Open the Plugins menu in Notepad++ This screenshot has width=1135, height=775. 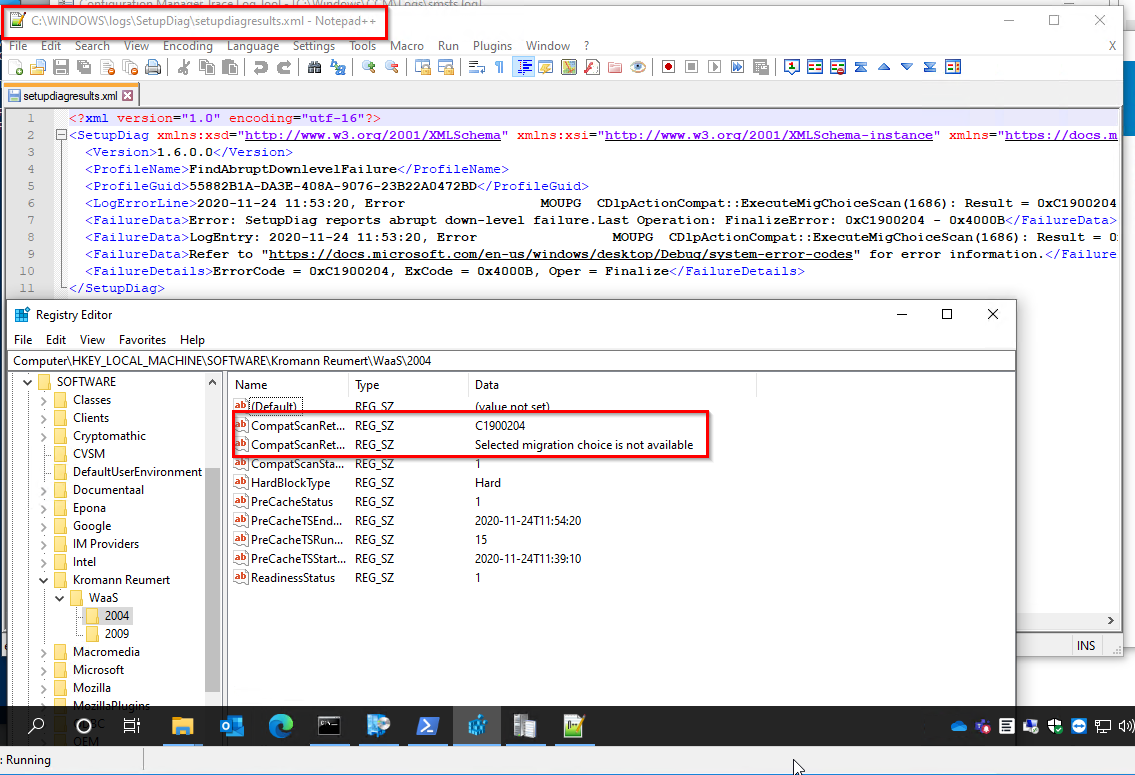[492, 46]
